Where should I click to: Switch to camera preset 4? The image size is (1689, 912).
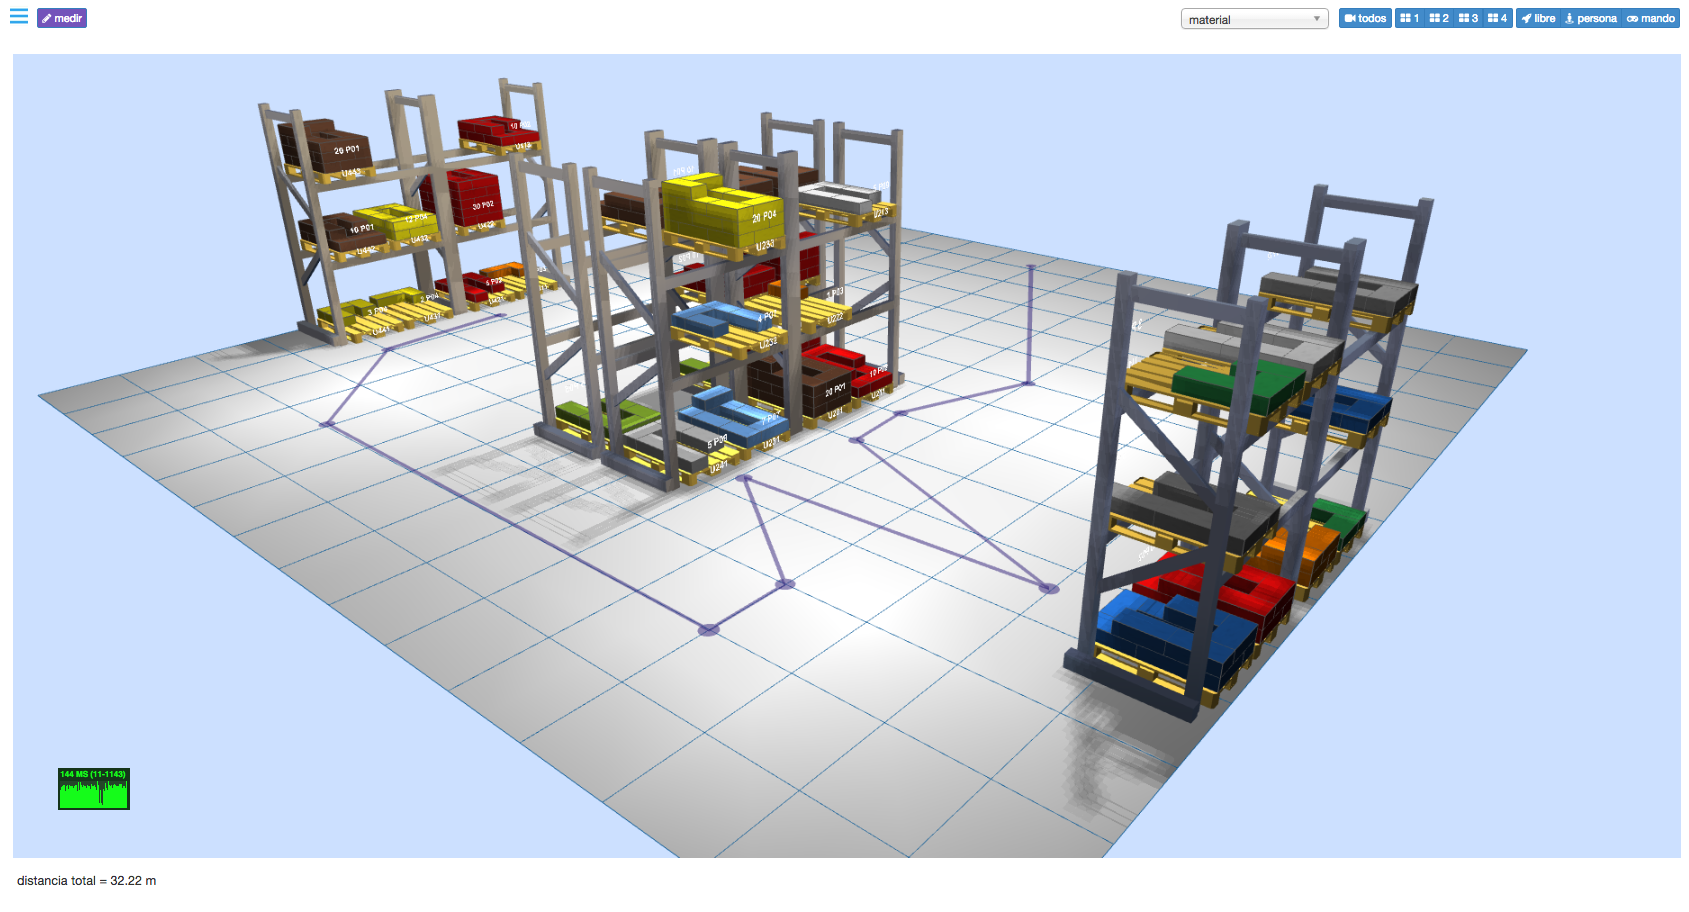[1497, 18]
